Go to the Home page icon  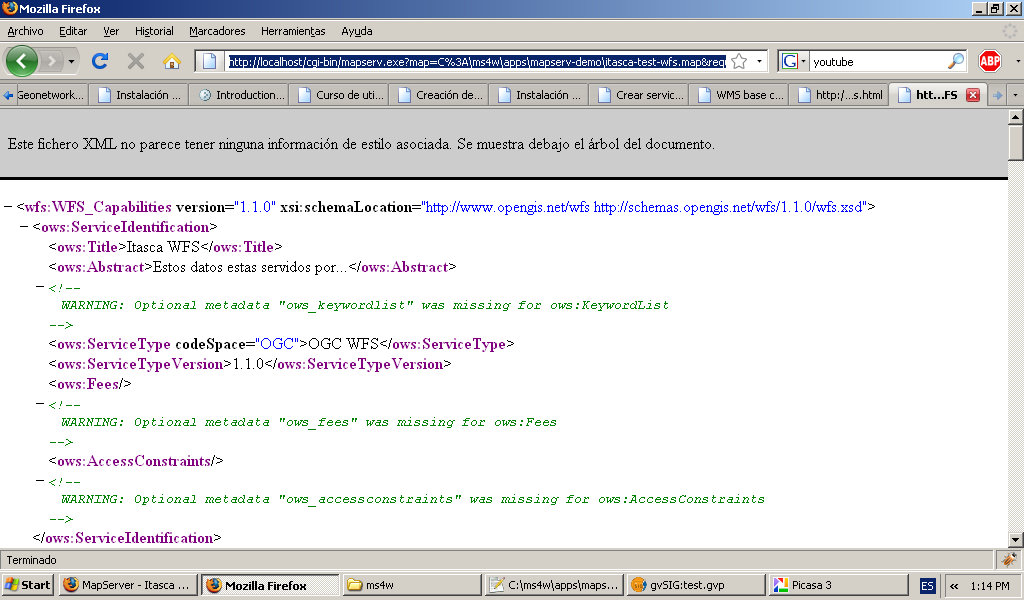coord(171,61)
